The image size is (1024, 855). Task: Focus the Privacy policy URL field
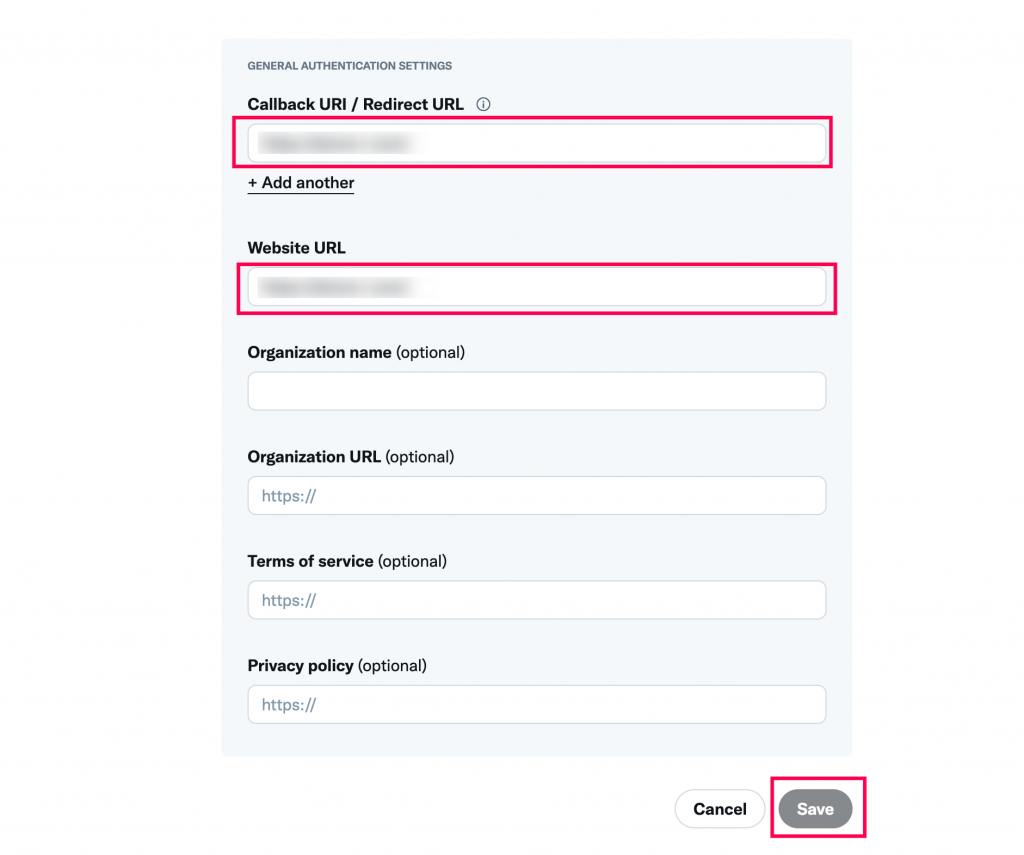click(x=537, y=705)
